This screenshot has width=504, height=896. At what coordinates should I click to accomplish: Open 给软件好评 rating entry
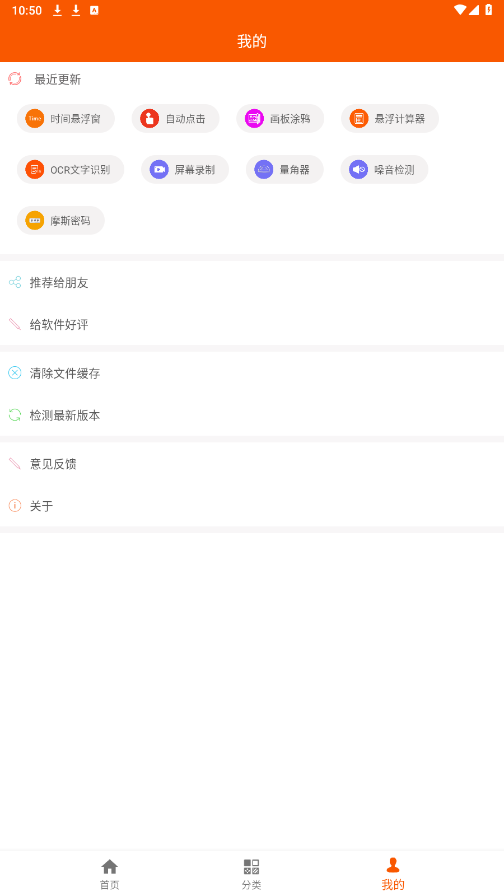pos(252,325)
